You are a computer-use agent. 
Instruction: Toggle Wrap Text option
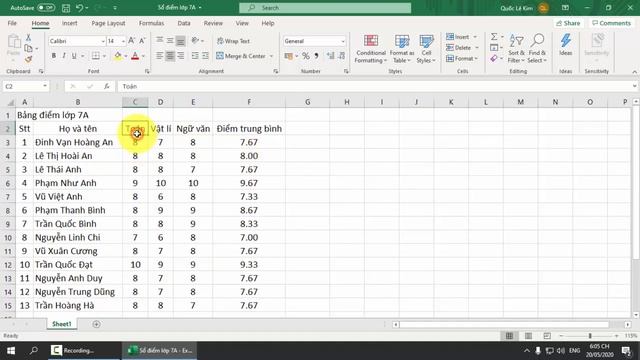pyautogui.click(x=233, y=41)
